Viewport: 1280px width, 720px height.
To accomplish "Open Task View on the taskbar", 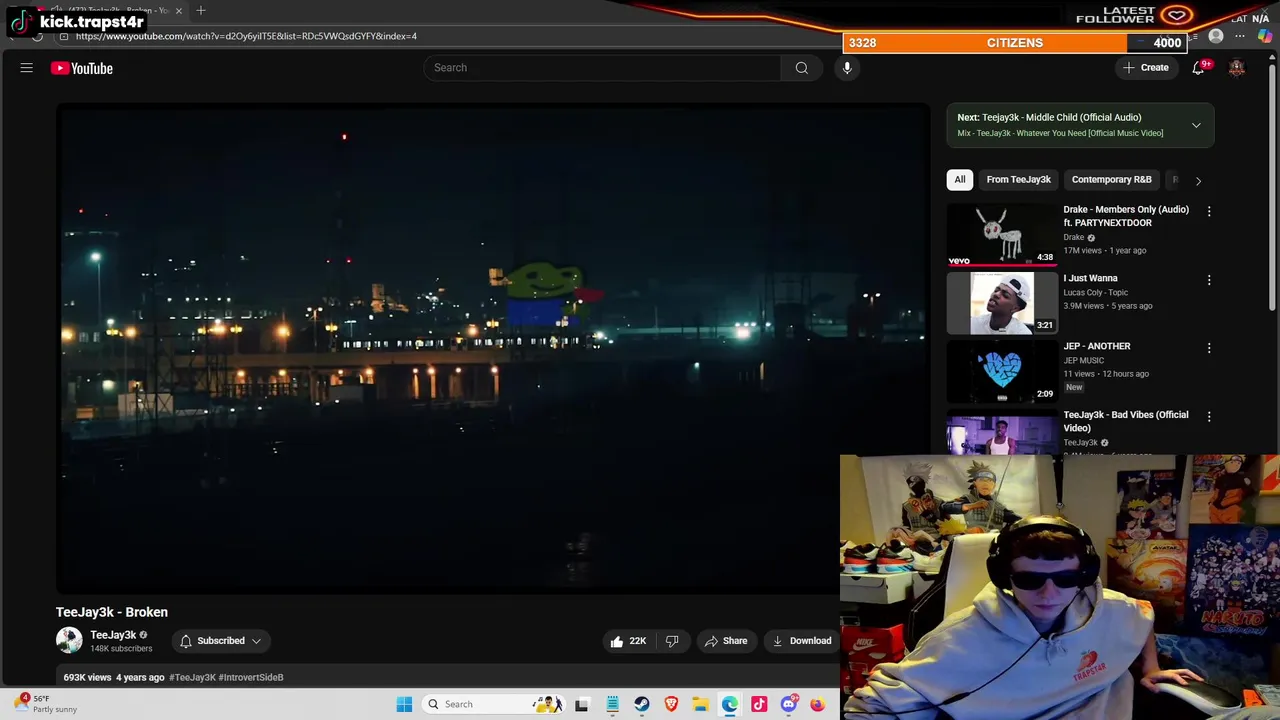I will 582,704.
